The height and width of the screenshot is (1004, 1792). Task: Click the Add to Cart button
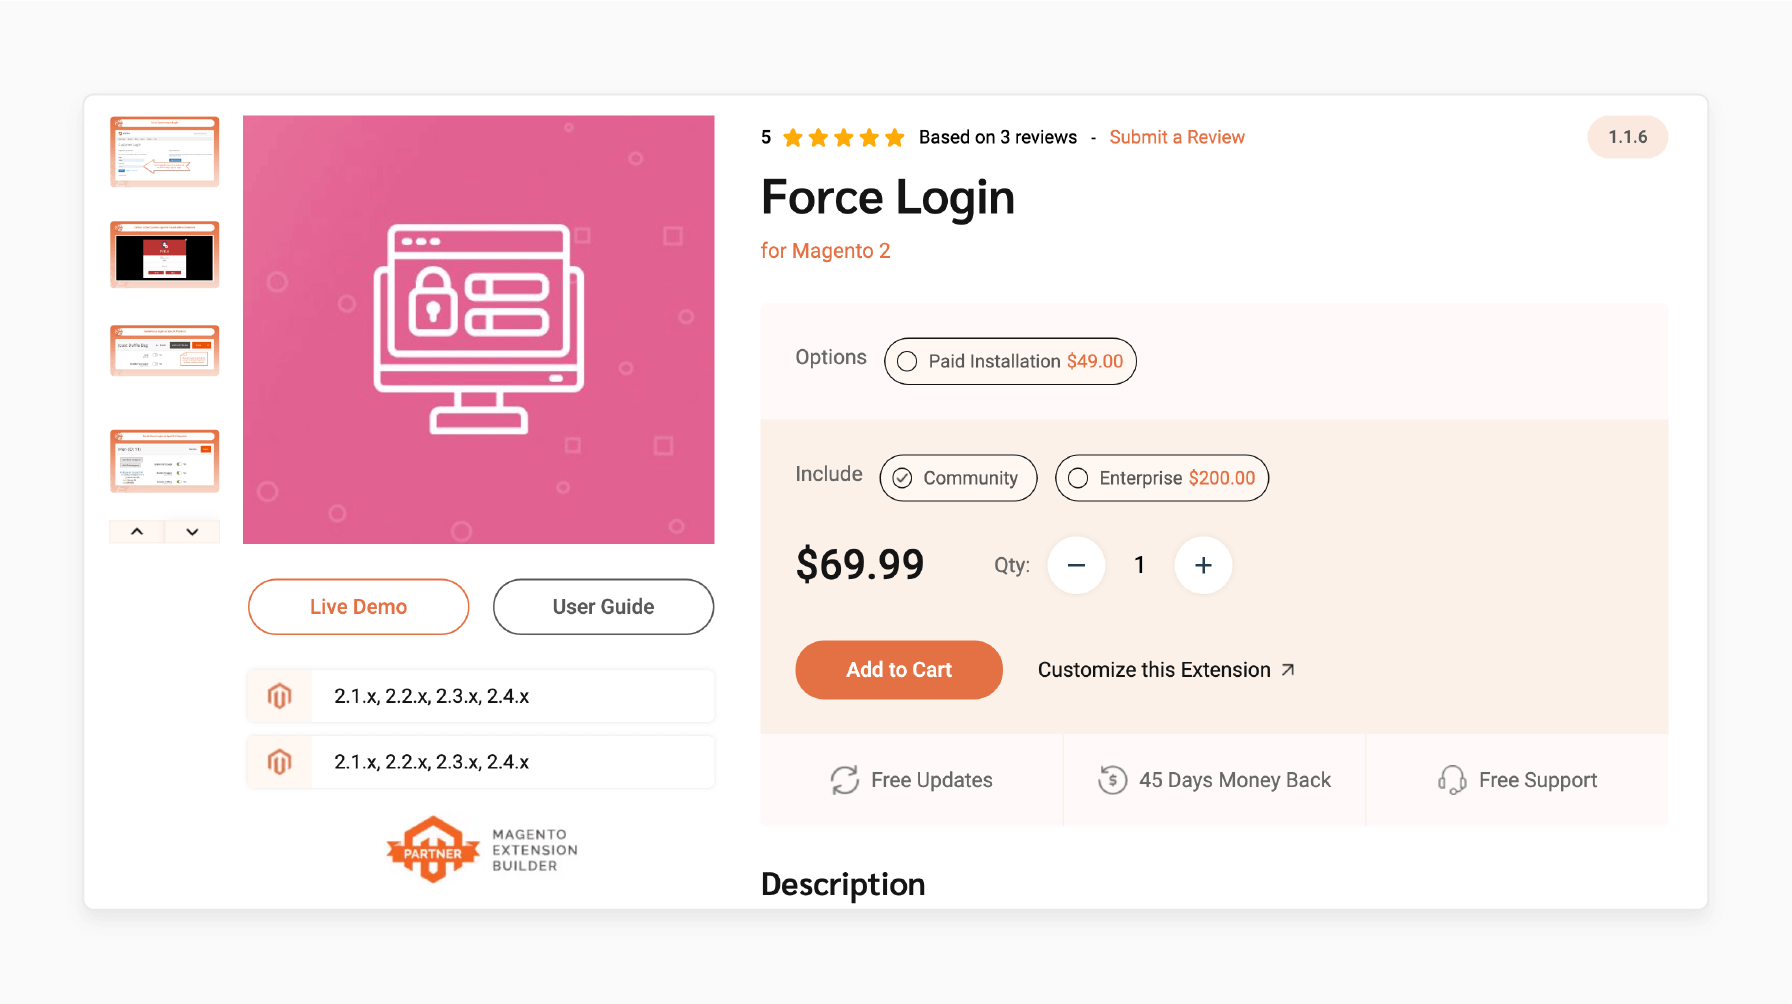(898, 669)
